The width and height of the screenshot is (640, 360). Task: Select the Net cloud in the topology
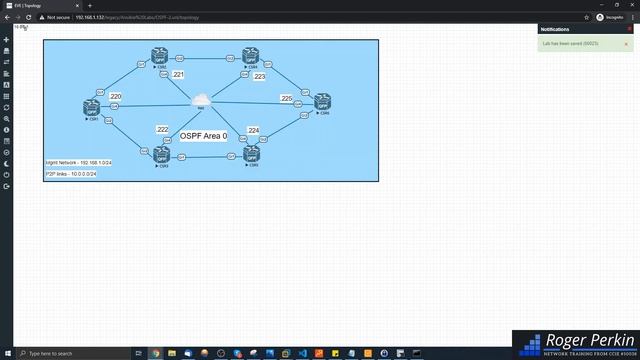coord(201,100)
